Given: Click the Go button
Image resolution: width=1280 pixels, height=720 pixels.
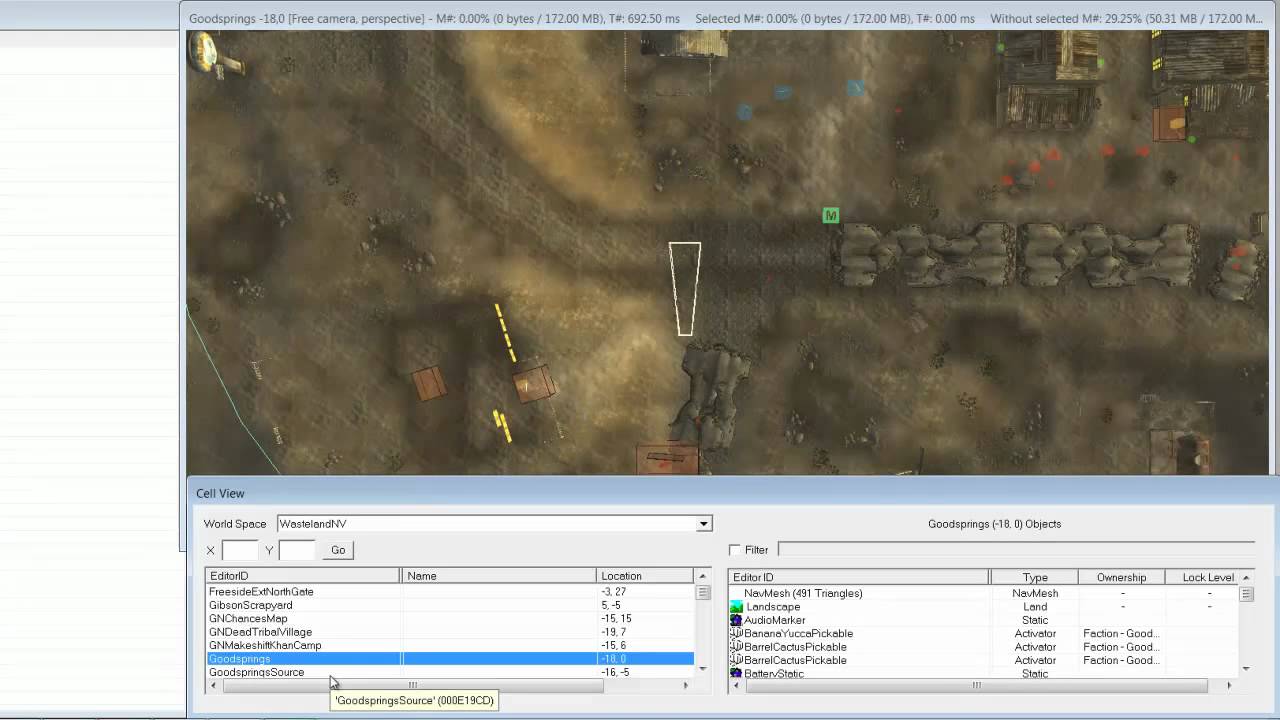Looking at the screenshot, I should tap(338, 550).
